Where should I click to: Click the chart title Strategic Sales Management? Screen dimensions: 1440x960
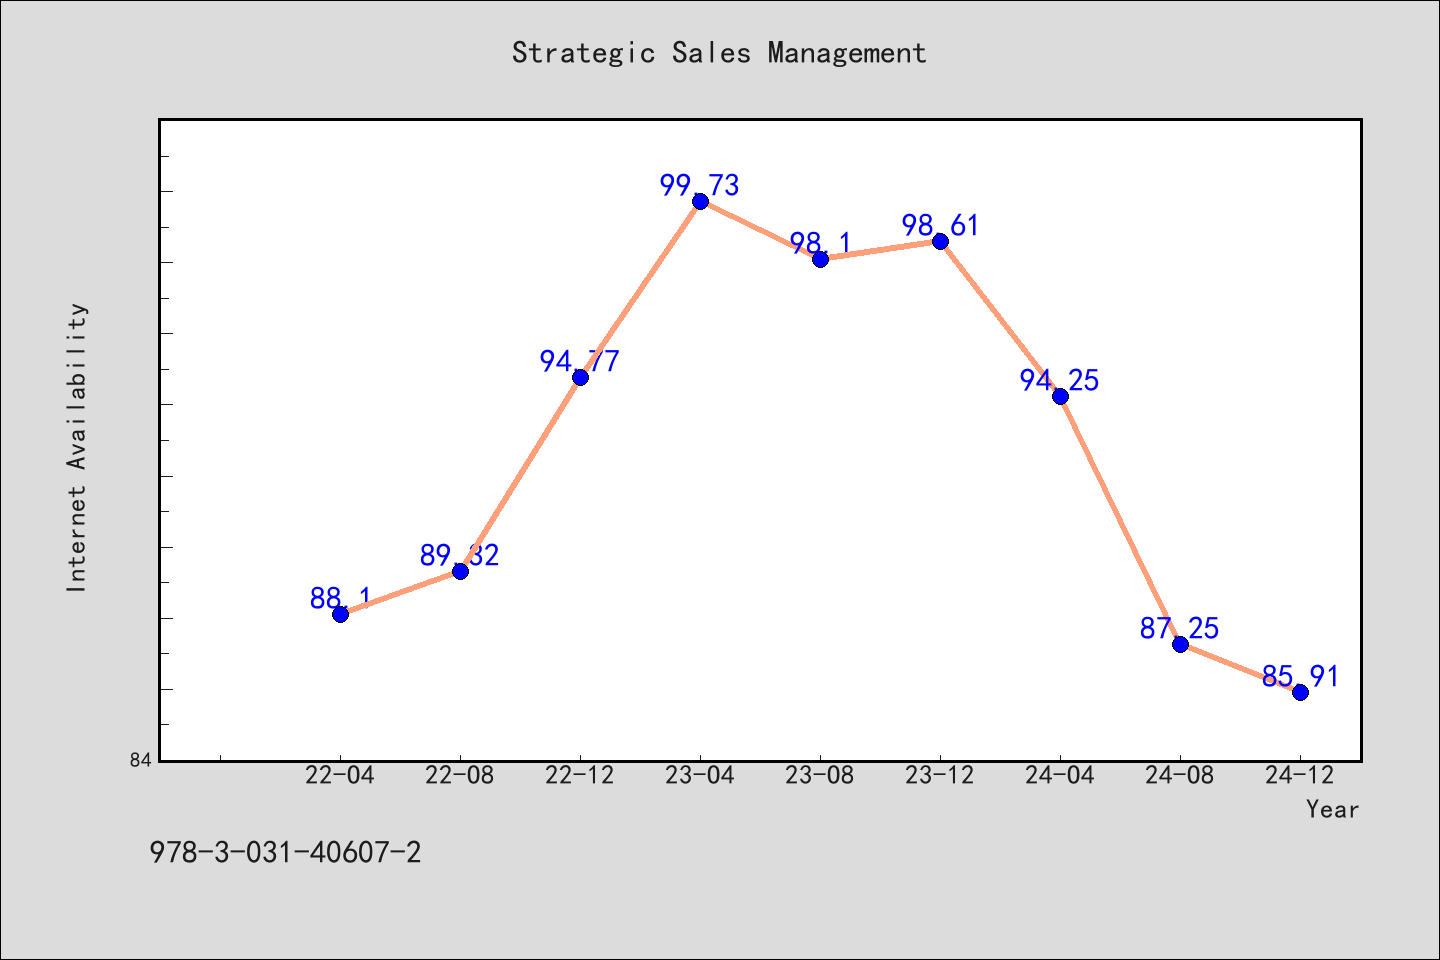click(x=719, y=53)
